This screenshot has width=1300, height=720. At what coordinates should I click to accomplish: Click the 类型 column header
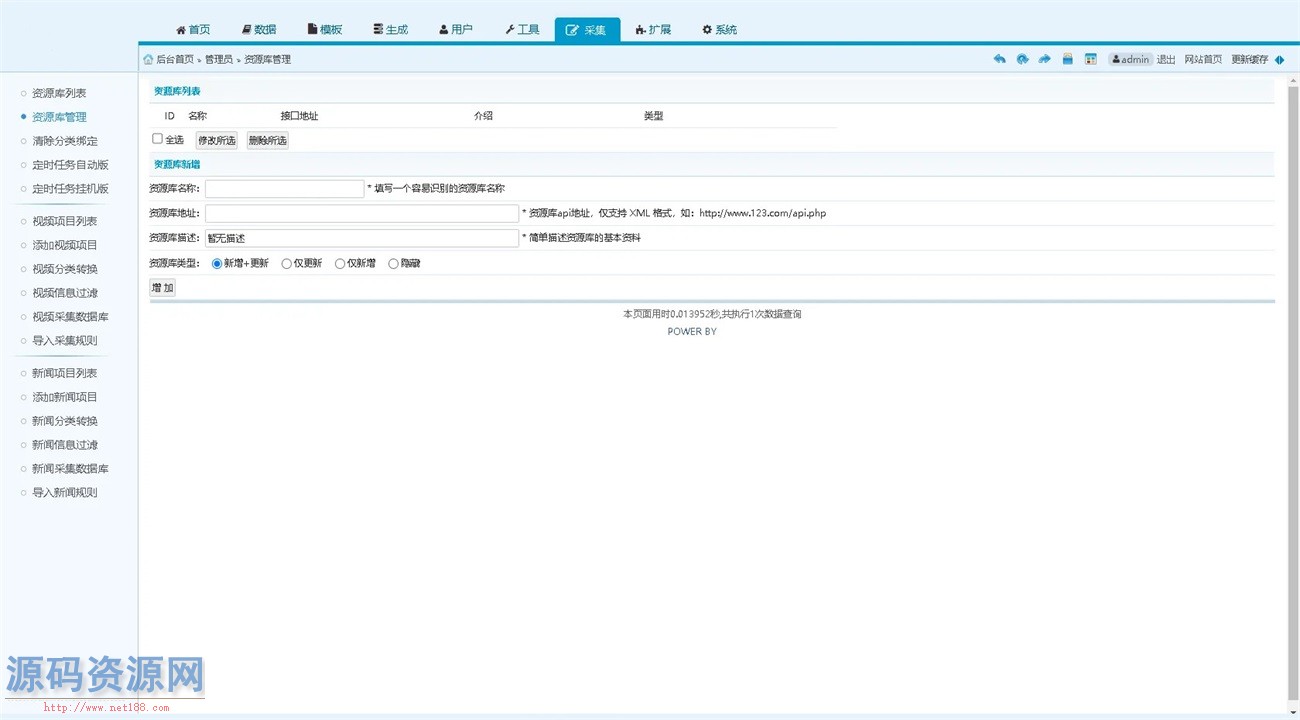click(653, 116)
